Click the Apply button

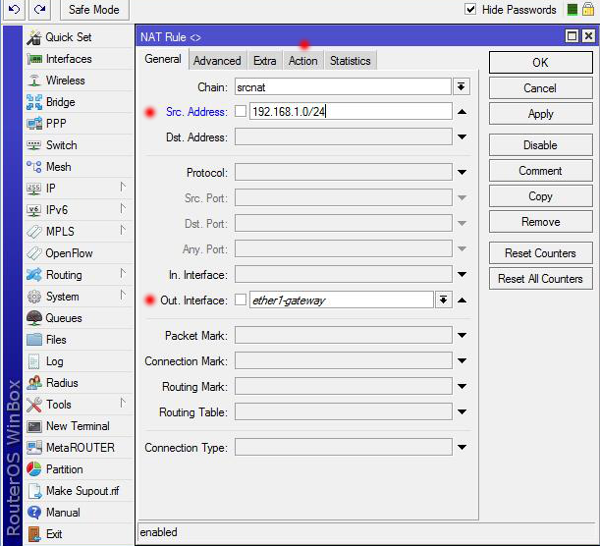(540, 114)
